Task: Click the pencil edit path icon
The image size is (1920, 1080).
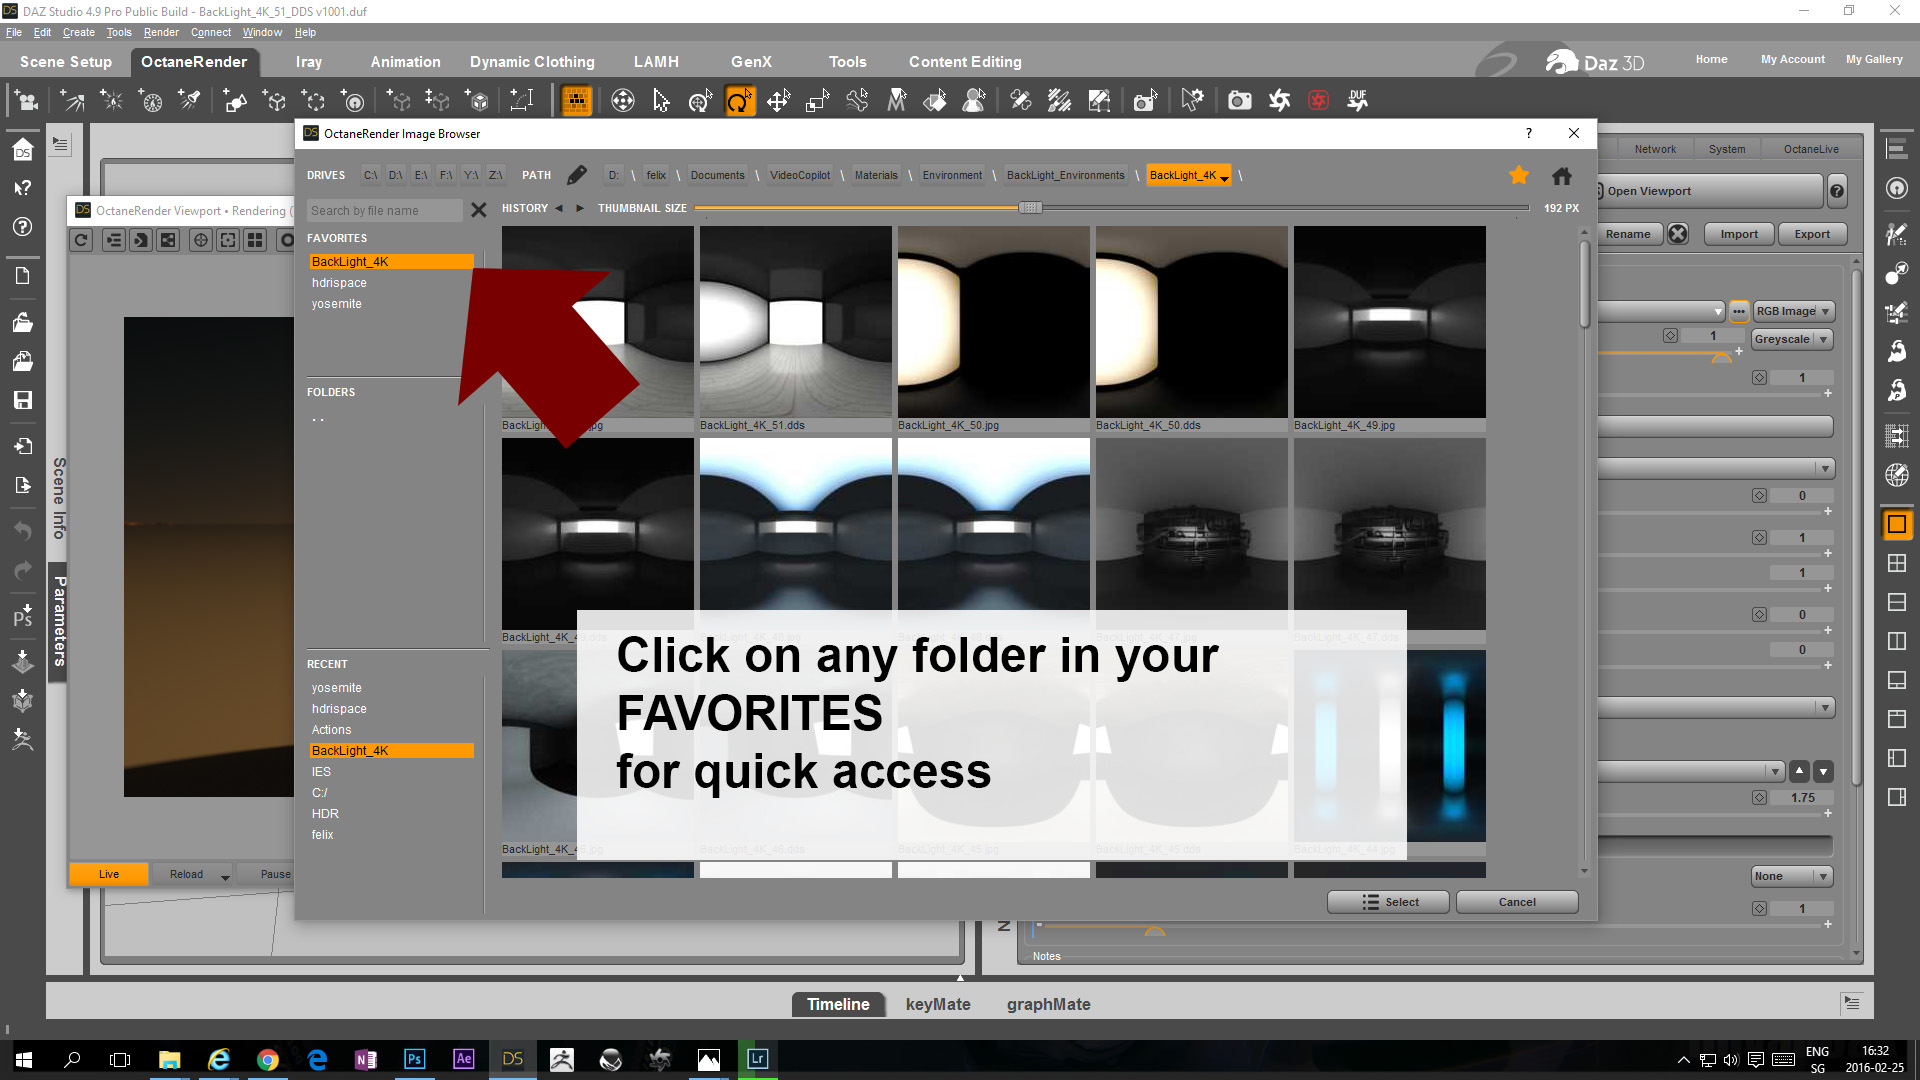Action: click(x=577, y=175)
